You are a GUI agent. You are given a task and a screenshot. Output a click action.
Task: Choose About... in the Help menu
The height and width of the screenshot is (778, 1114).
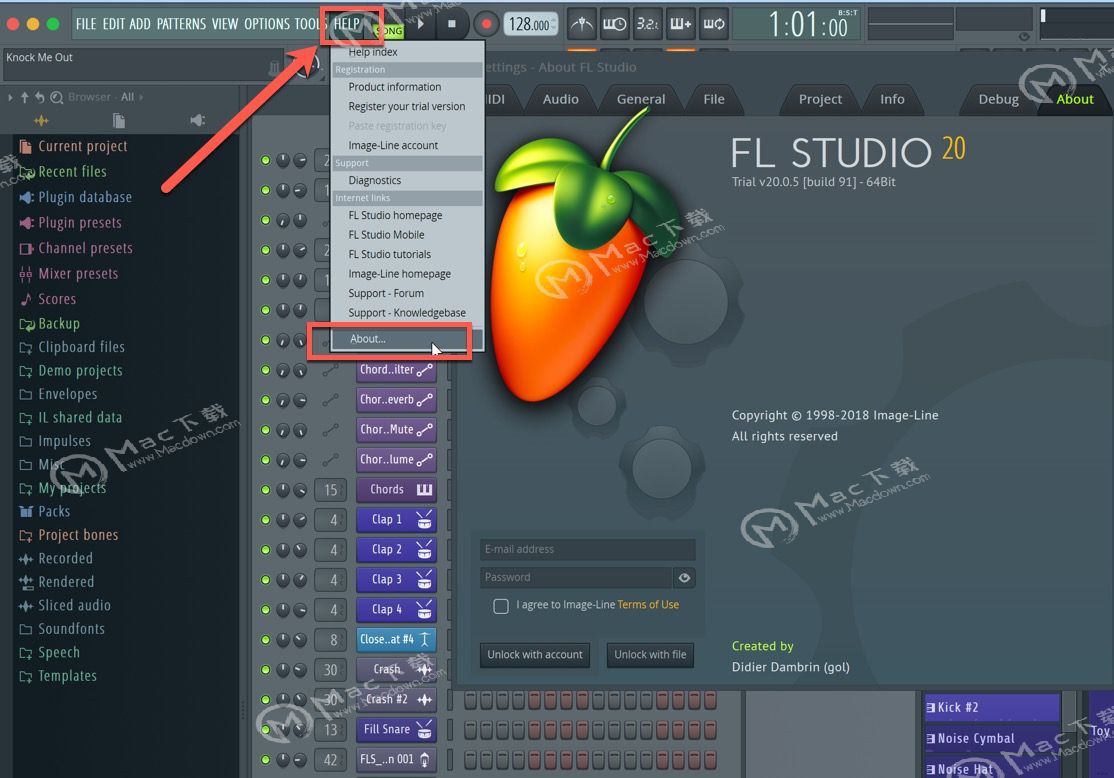click(x=368, y=339)
